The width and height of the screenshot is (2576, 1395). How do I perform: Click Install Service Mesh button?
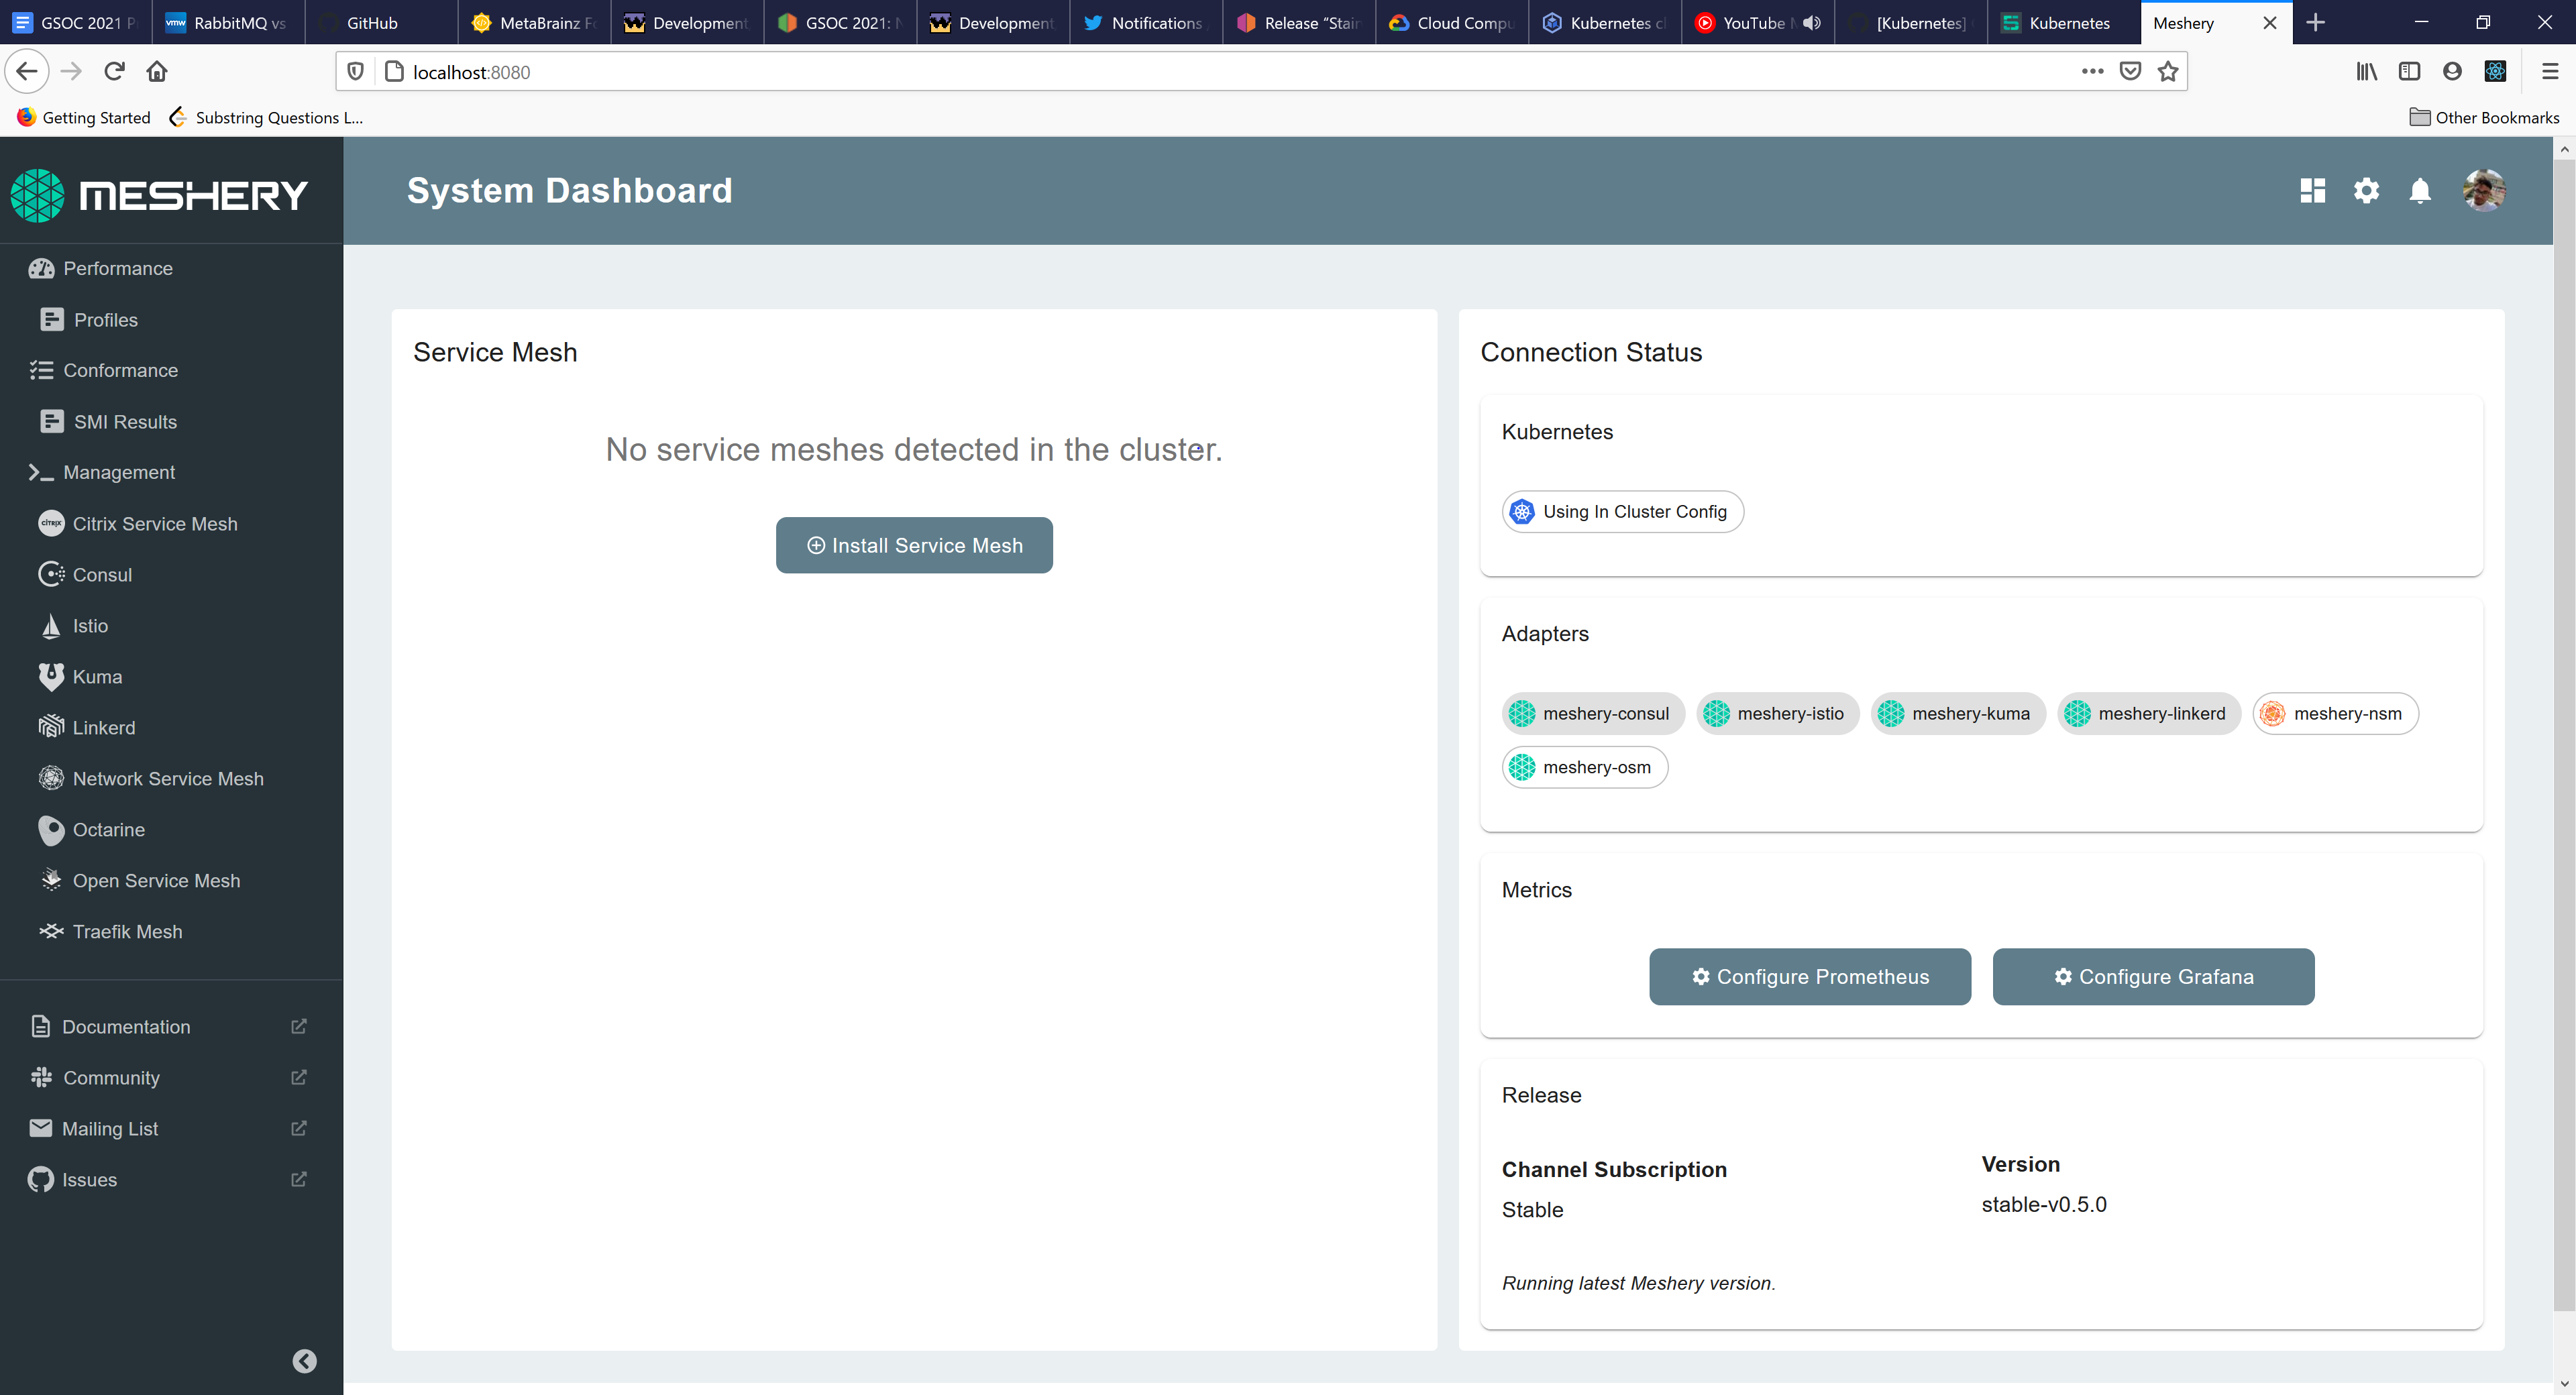pos(914,545)
